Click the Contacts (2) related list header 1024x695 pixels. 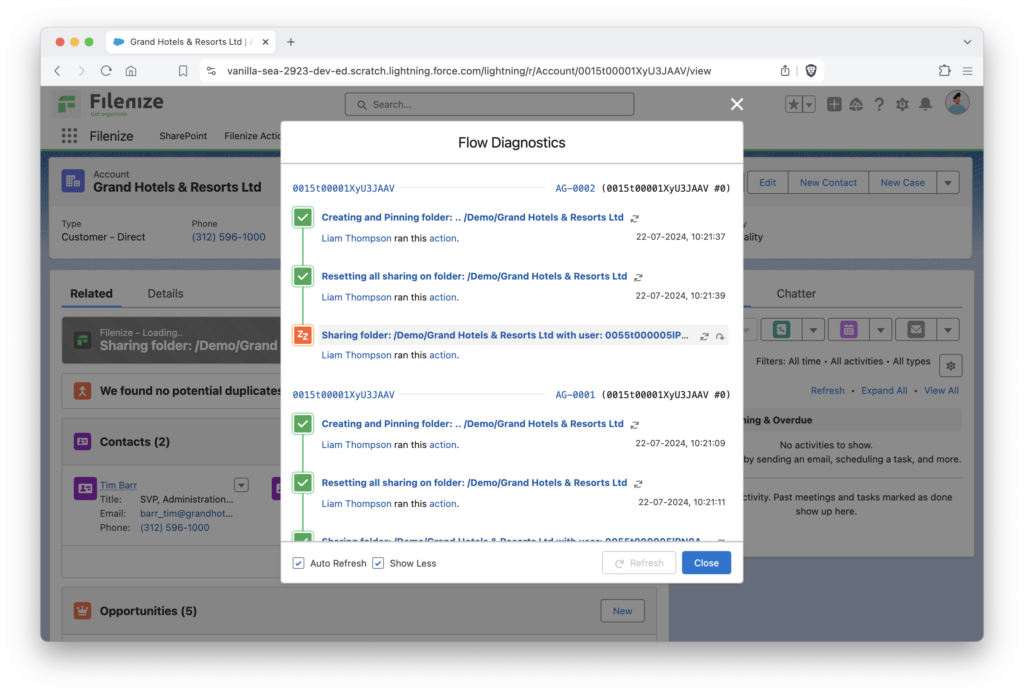(x=135, y=442)
